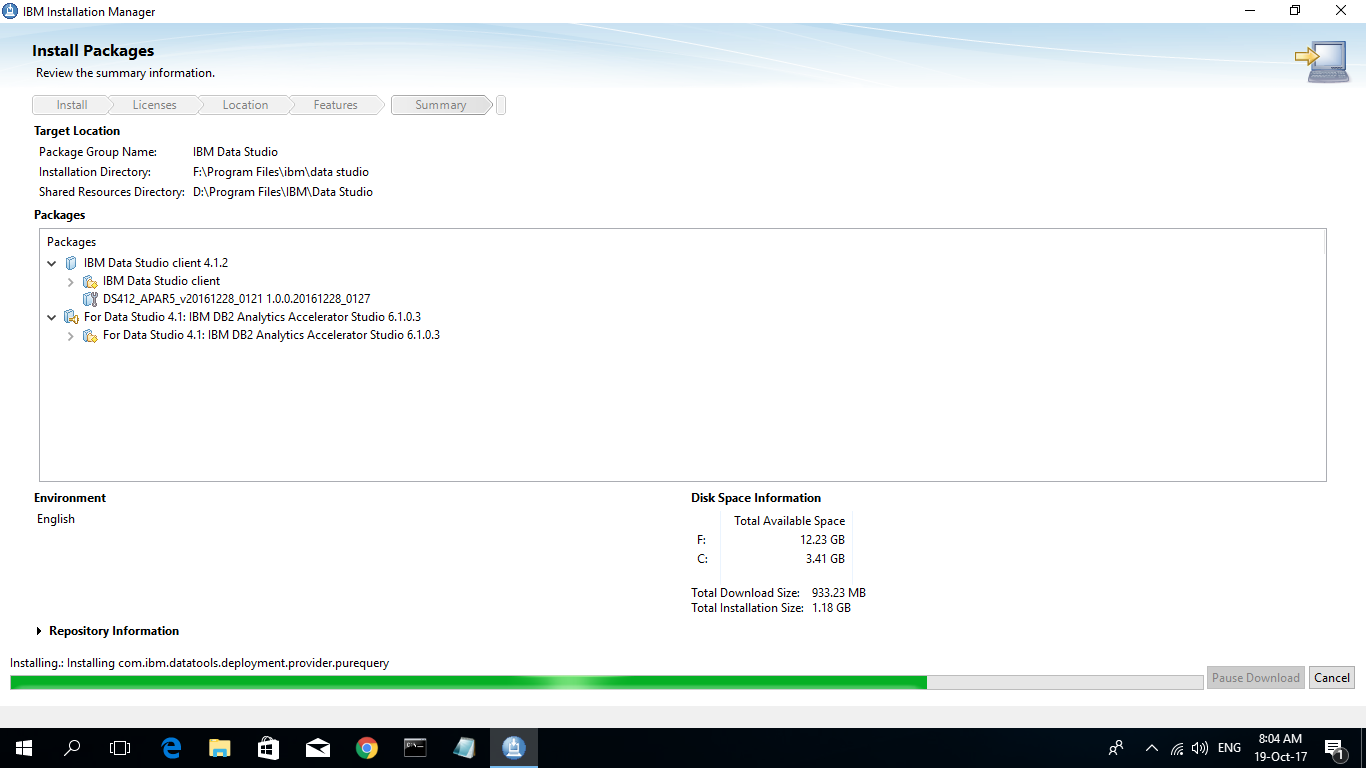Click the C: drive 3.41 GB value
The image size is (1366, 768).
tap(825, 559)
